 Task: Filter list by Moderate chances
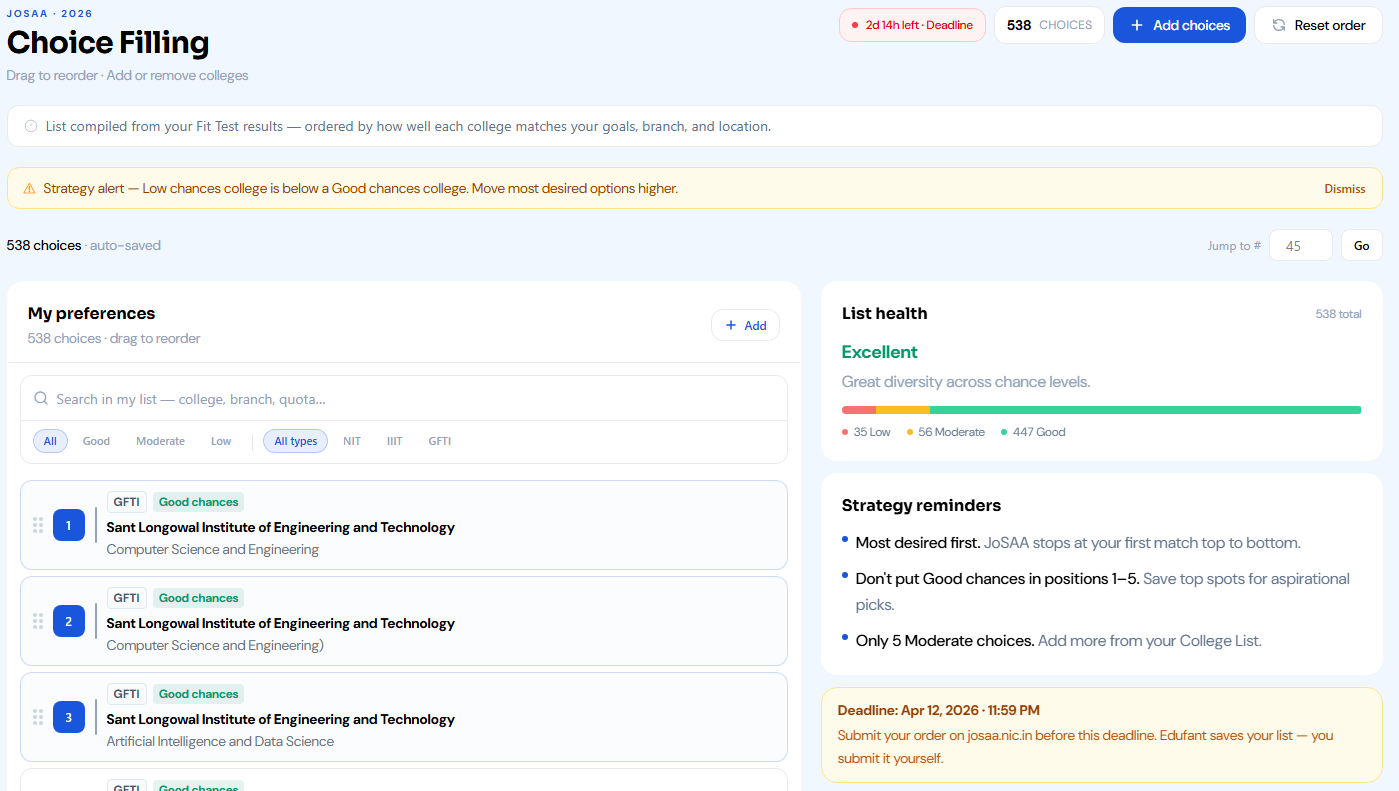point(160,441)
